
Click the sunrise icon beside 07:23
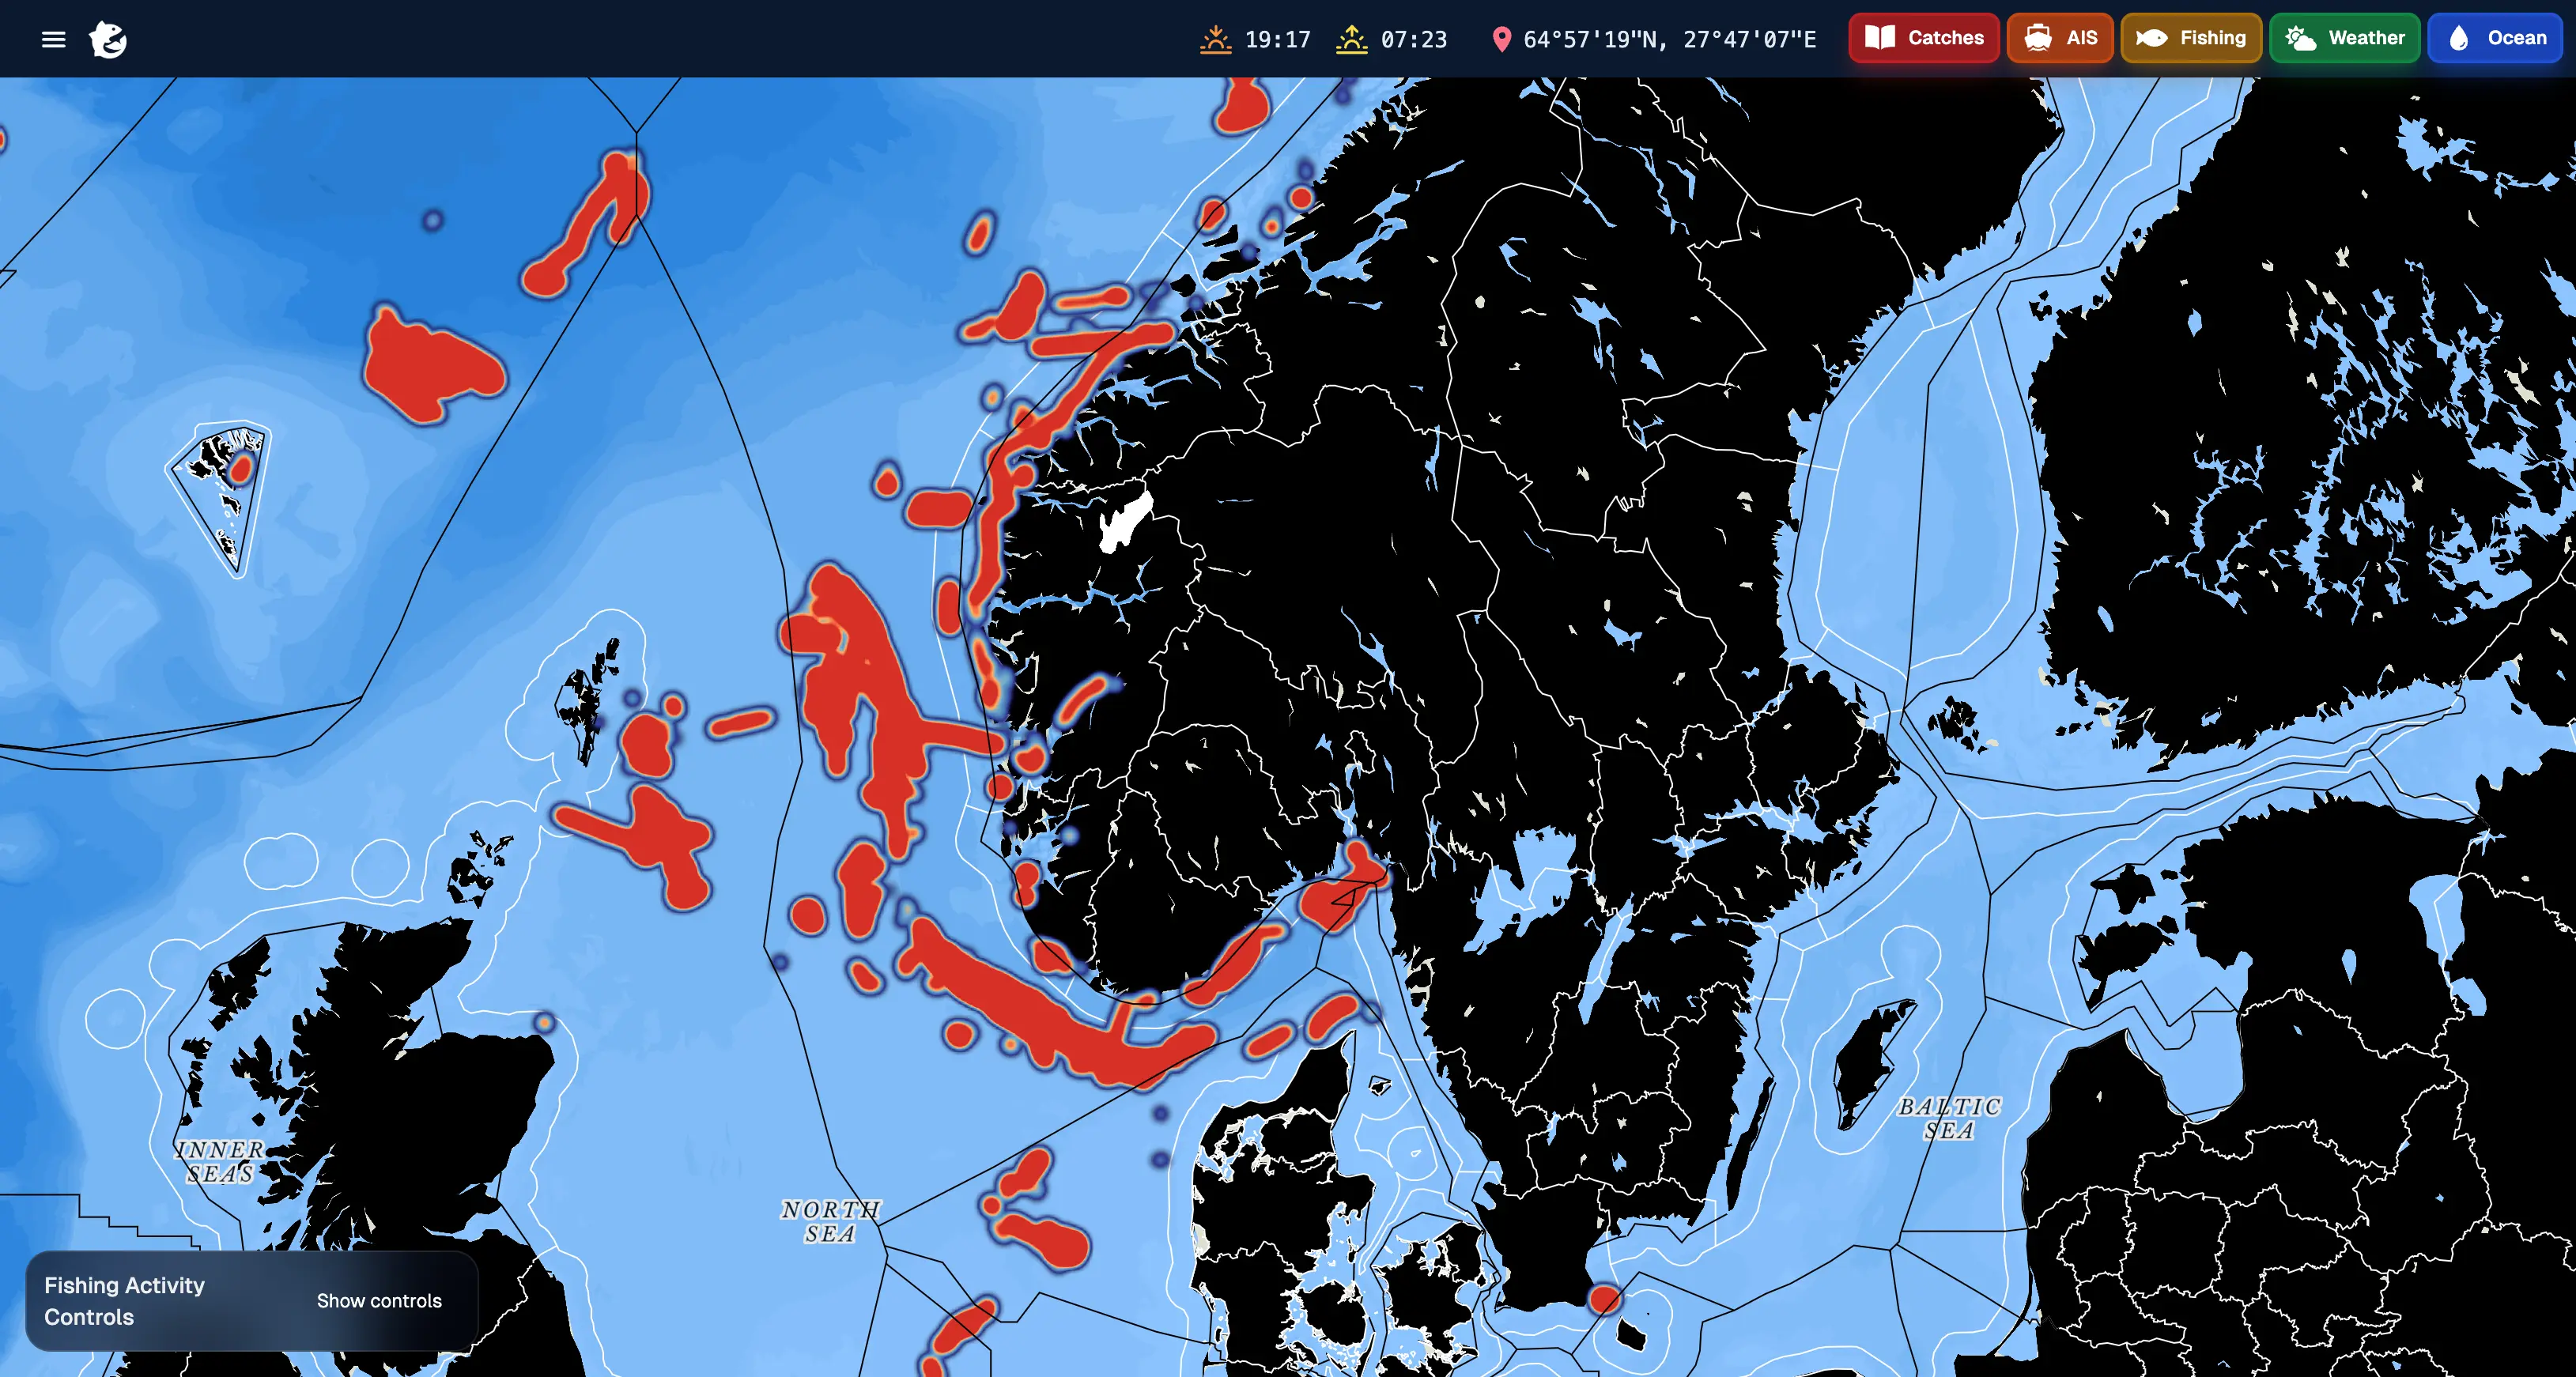point(1351,39)
